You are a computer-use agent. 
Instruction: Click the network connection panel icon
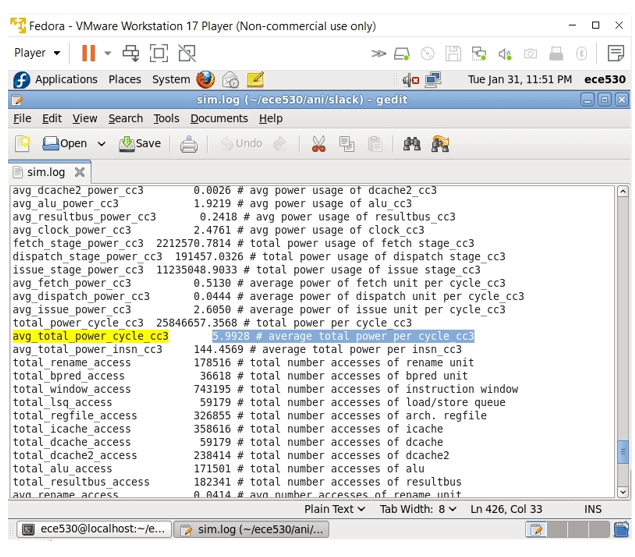[433, 80]
